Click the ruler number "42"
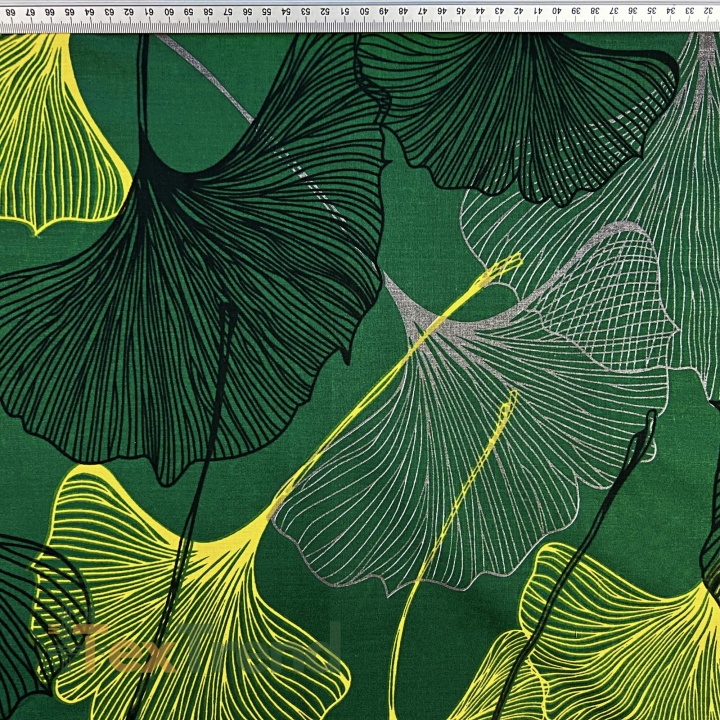Screen dimensions: 720x720 tap(518, 10)
